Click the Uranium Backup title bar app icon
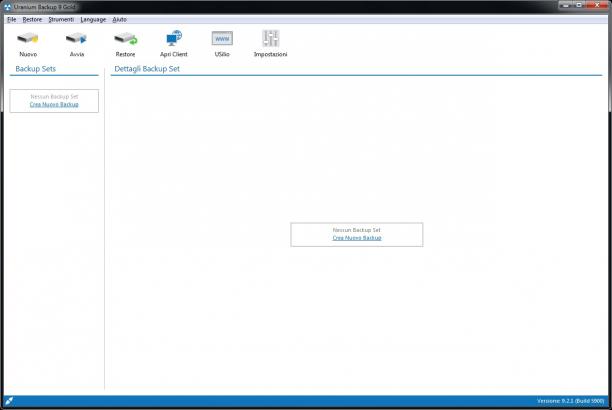The width and height of the screenshot is (612, 410). [7, 7]
